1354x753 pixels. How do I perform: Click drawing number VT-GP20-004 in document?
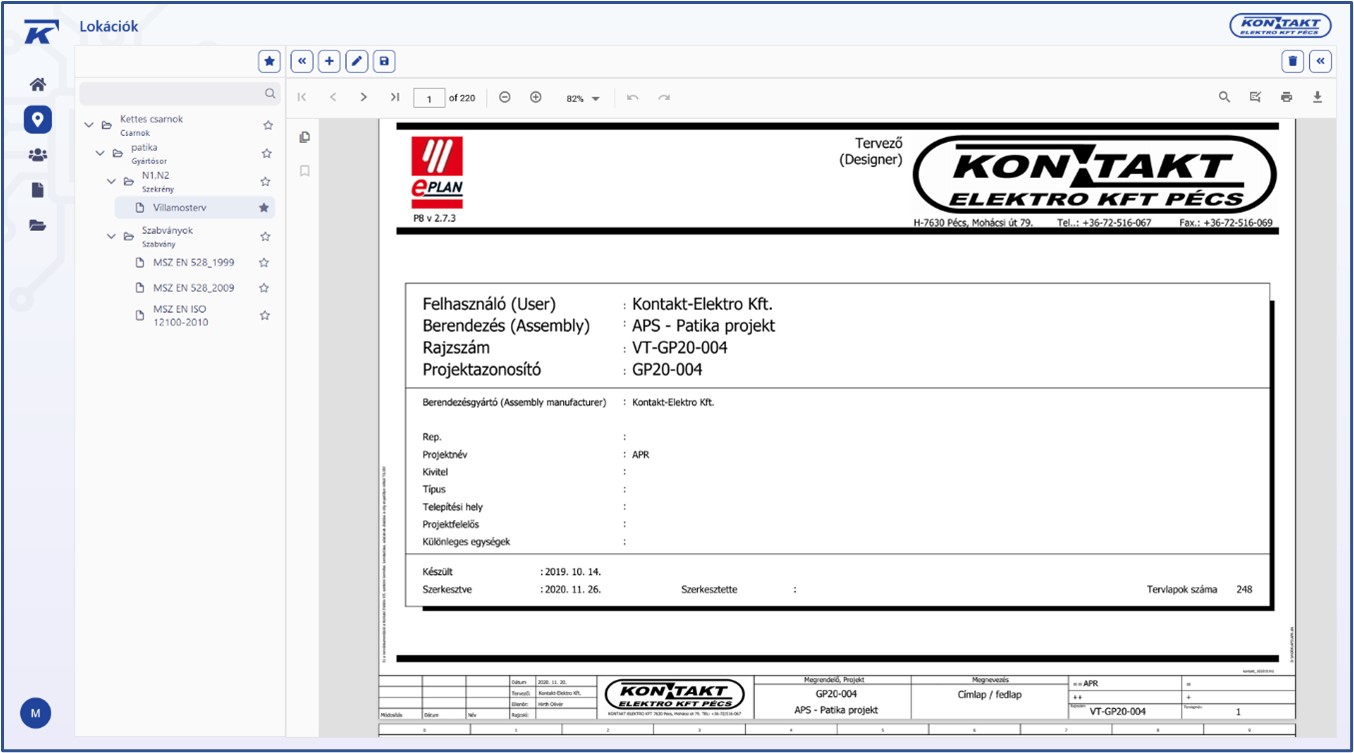tap(679, 348)
